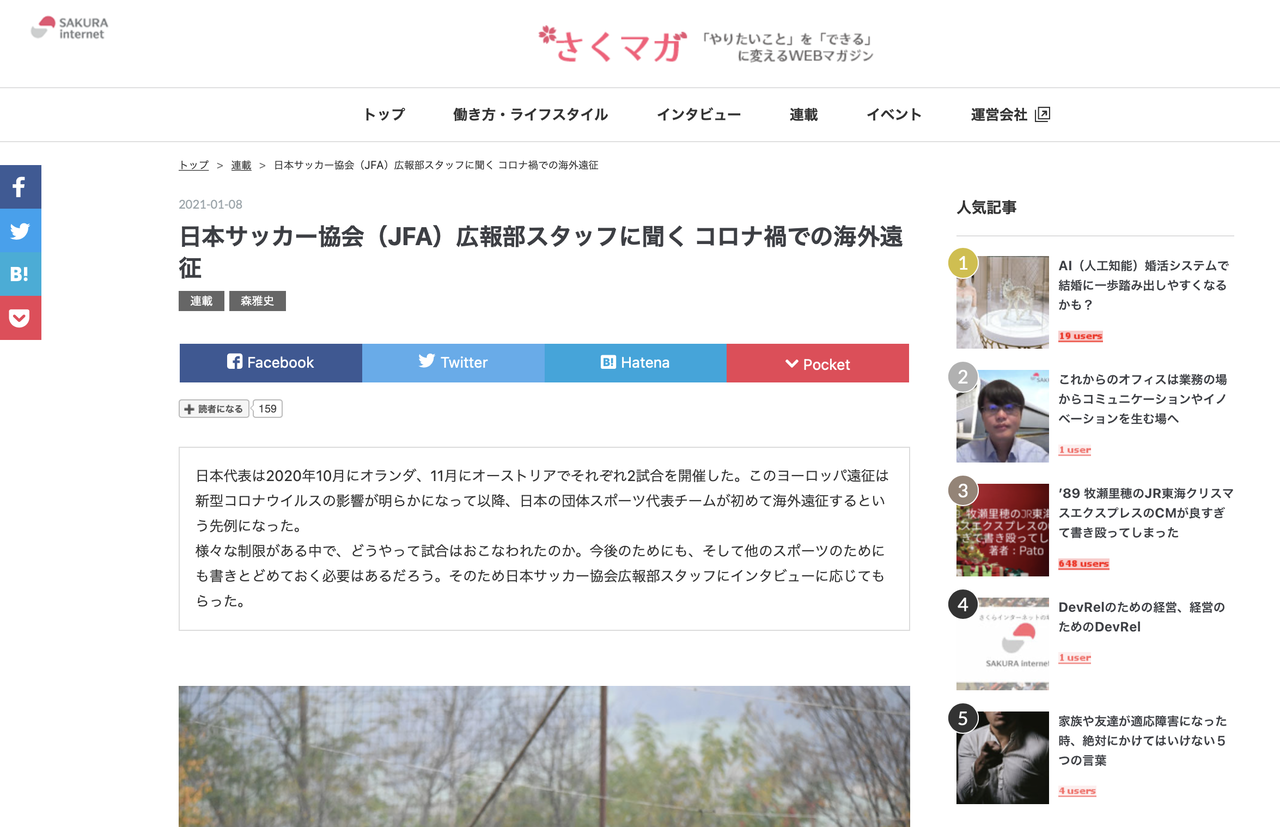Click the 森雅史 author tag

257,301
